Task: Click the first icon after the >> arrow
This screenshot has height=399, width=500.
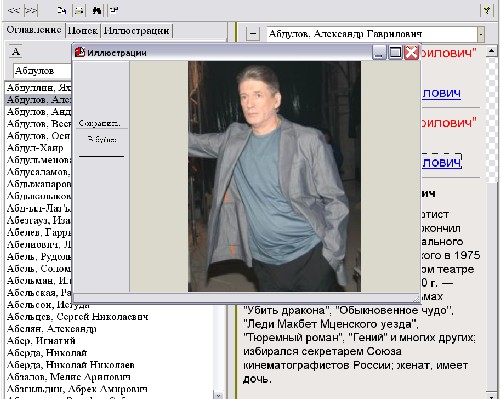Action: pyautogui.click(x=61, y=10)
